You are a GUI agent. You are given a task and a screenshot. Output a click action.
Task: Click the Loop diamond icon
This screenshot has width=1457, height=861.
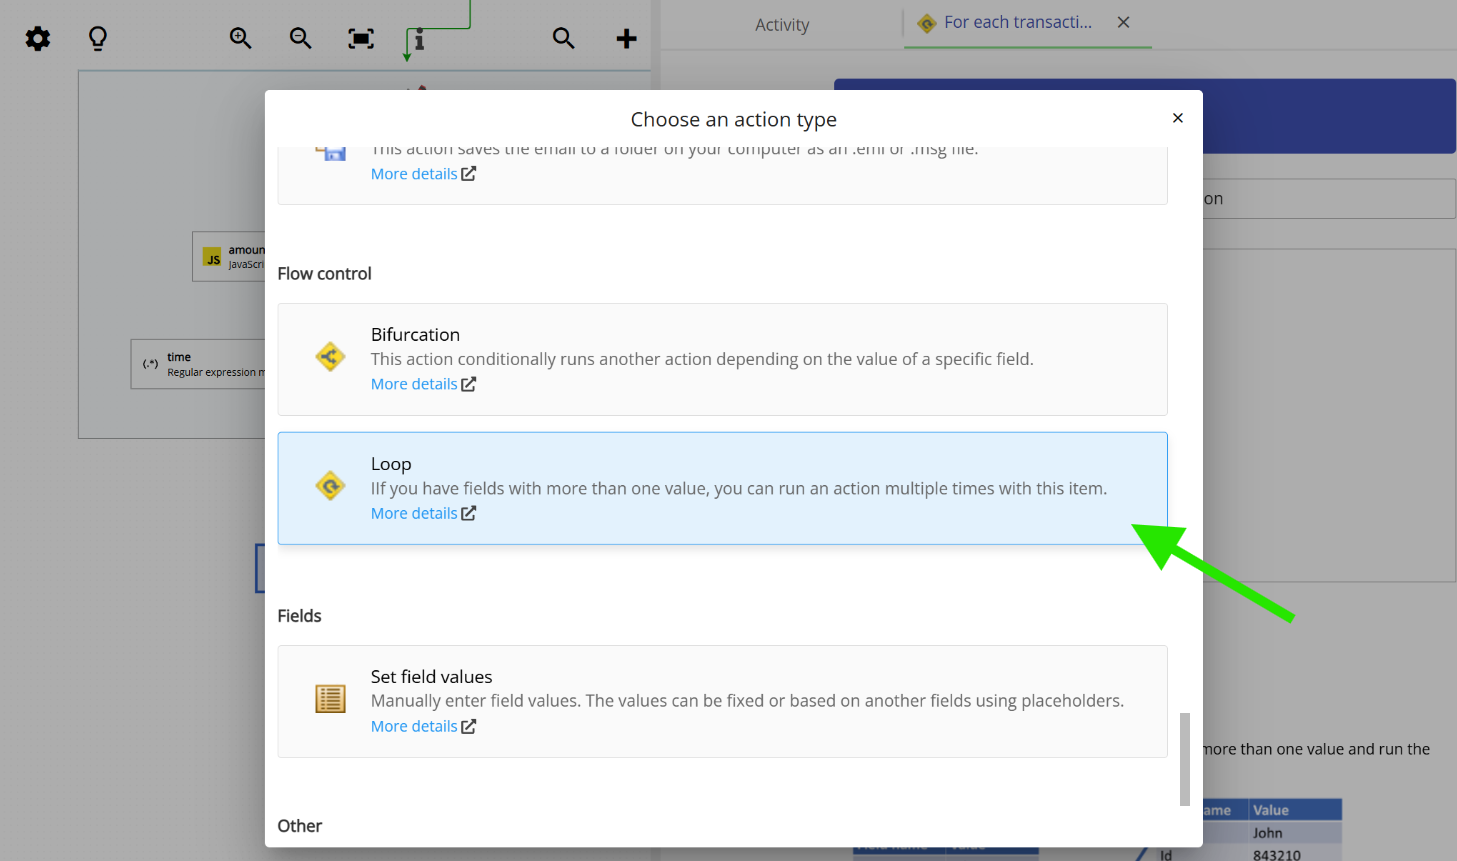(x=330, y=485)
